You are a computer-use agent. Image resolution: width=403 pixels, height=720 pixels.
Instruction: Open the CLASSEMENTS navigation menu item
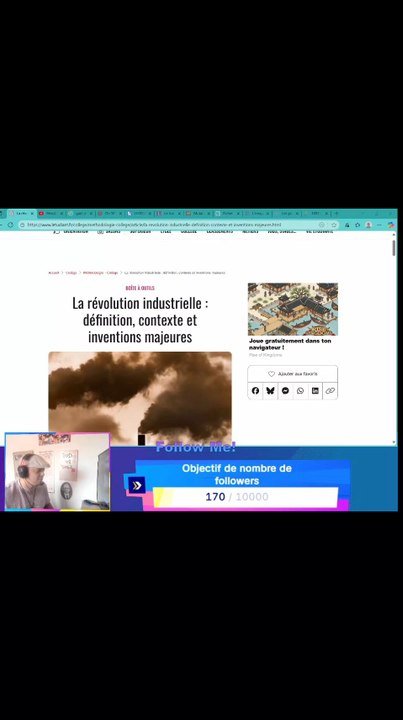point(219,232)
